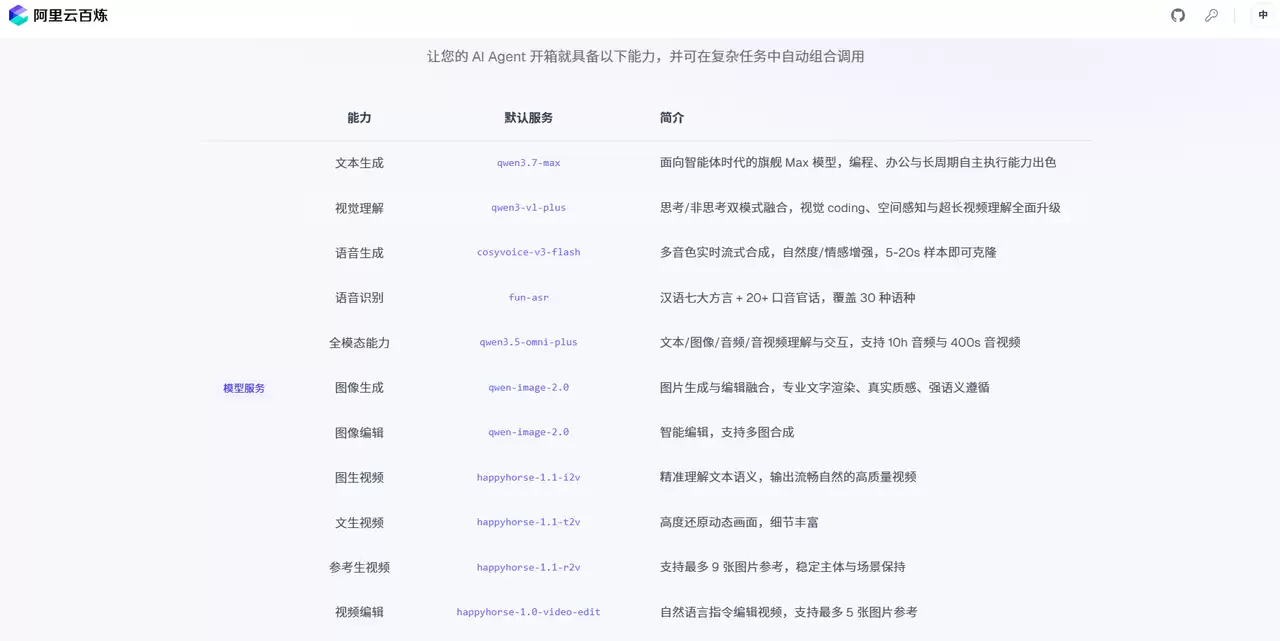The height and width of the screenshot is (641, 1280).
Task: Click the description starting 精准理解文本语义
Action: tap(788, 478)
